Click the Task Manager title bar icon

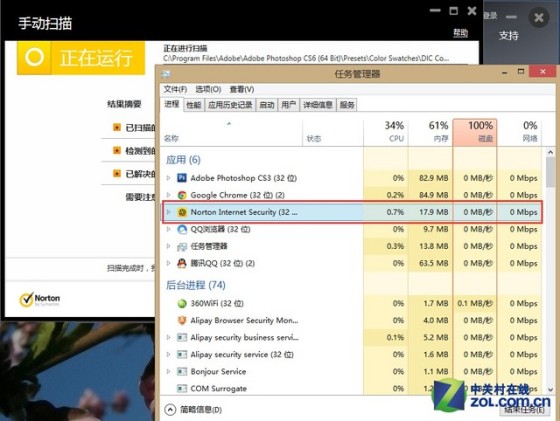click(166, 74)
